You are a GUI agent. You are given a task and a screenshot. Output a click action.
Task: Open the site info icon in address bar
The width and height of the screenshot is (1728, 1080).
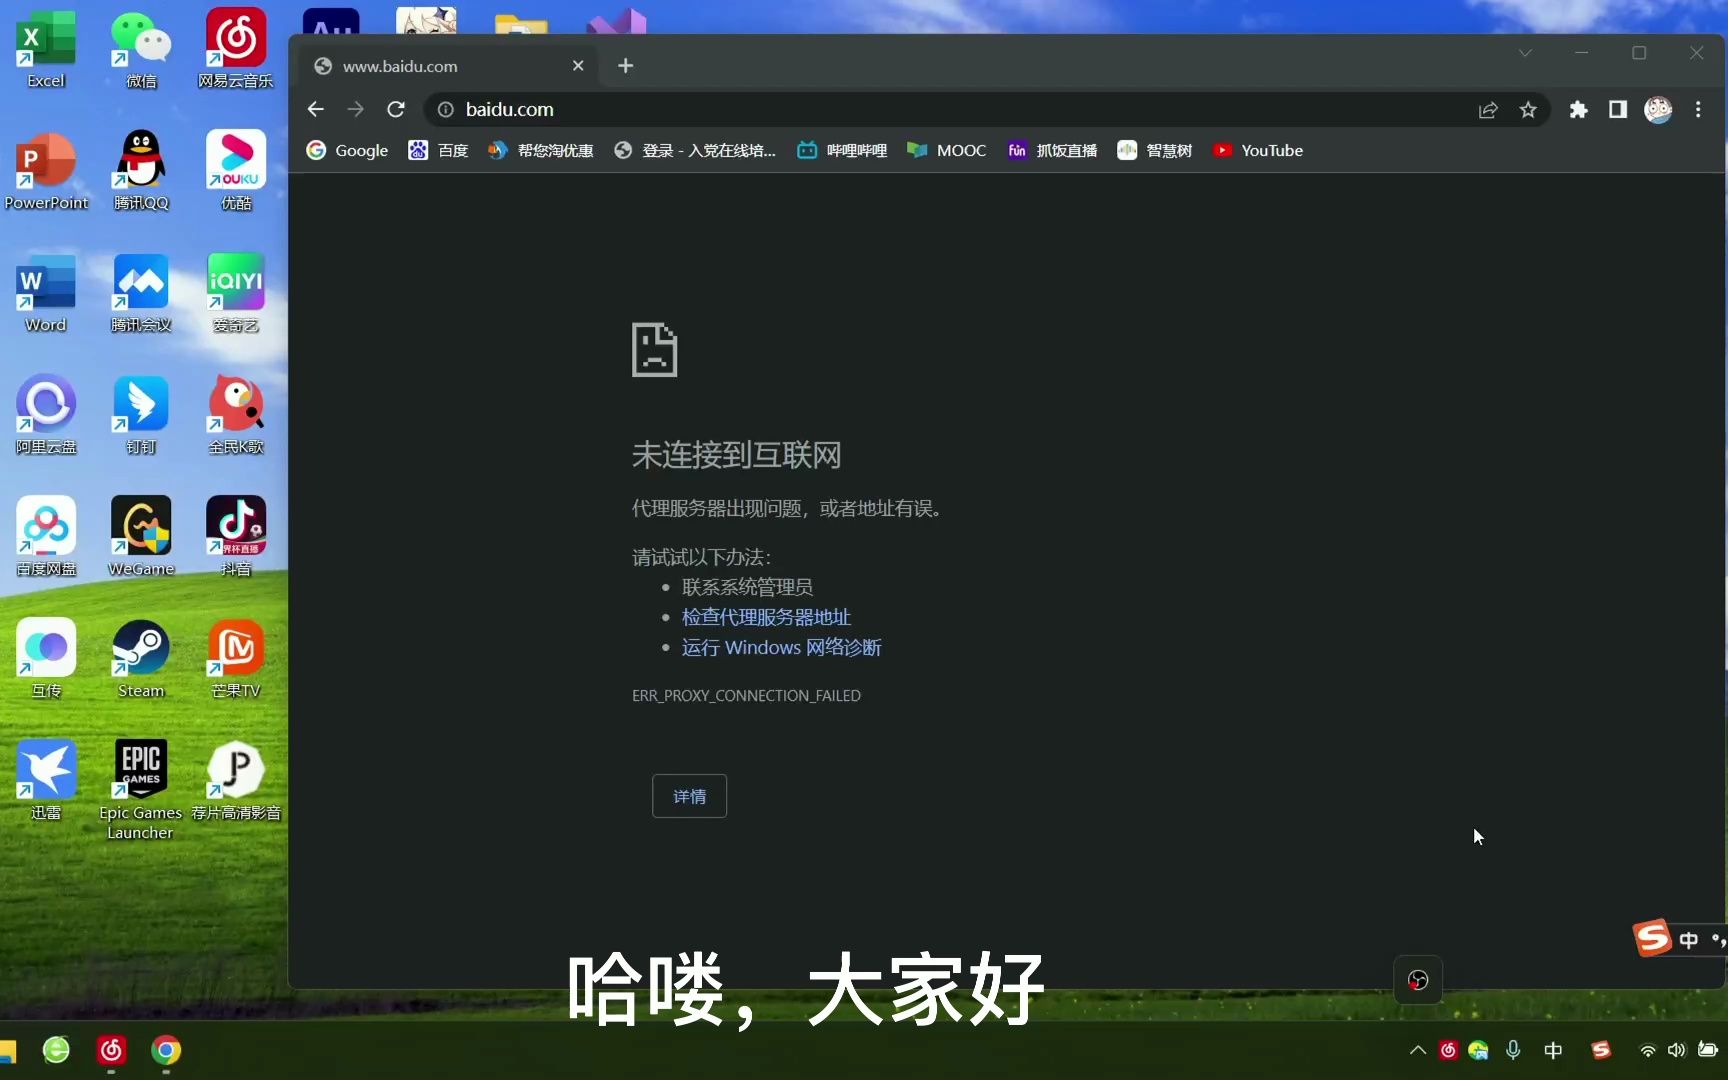(445, 110)
